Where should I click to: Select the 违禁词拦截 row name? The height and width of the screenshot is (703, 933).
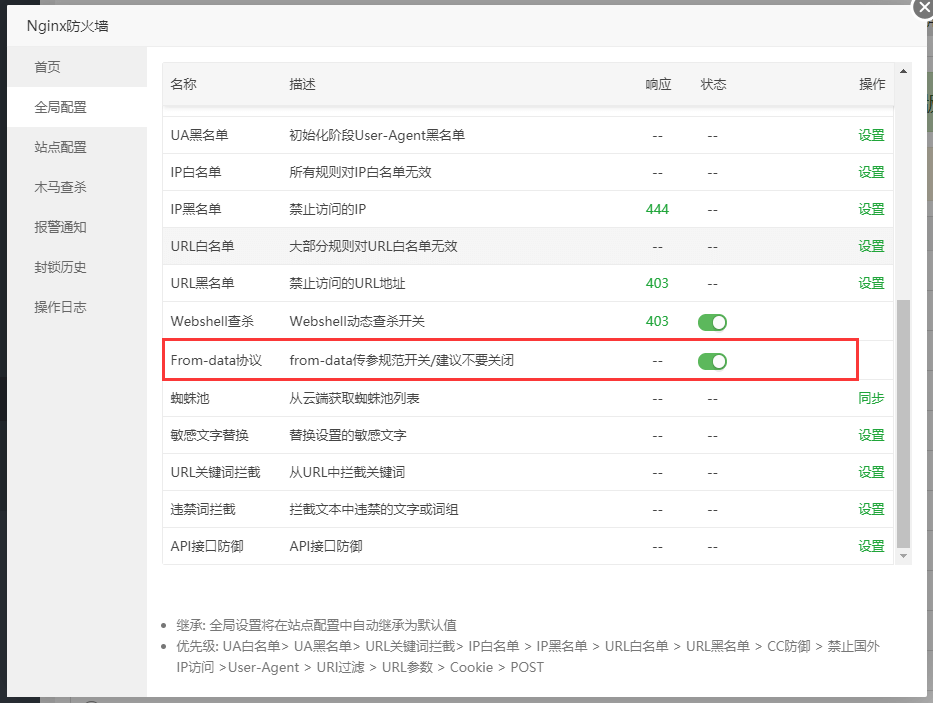pos(203,510)
